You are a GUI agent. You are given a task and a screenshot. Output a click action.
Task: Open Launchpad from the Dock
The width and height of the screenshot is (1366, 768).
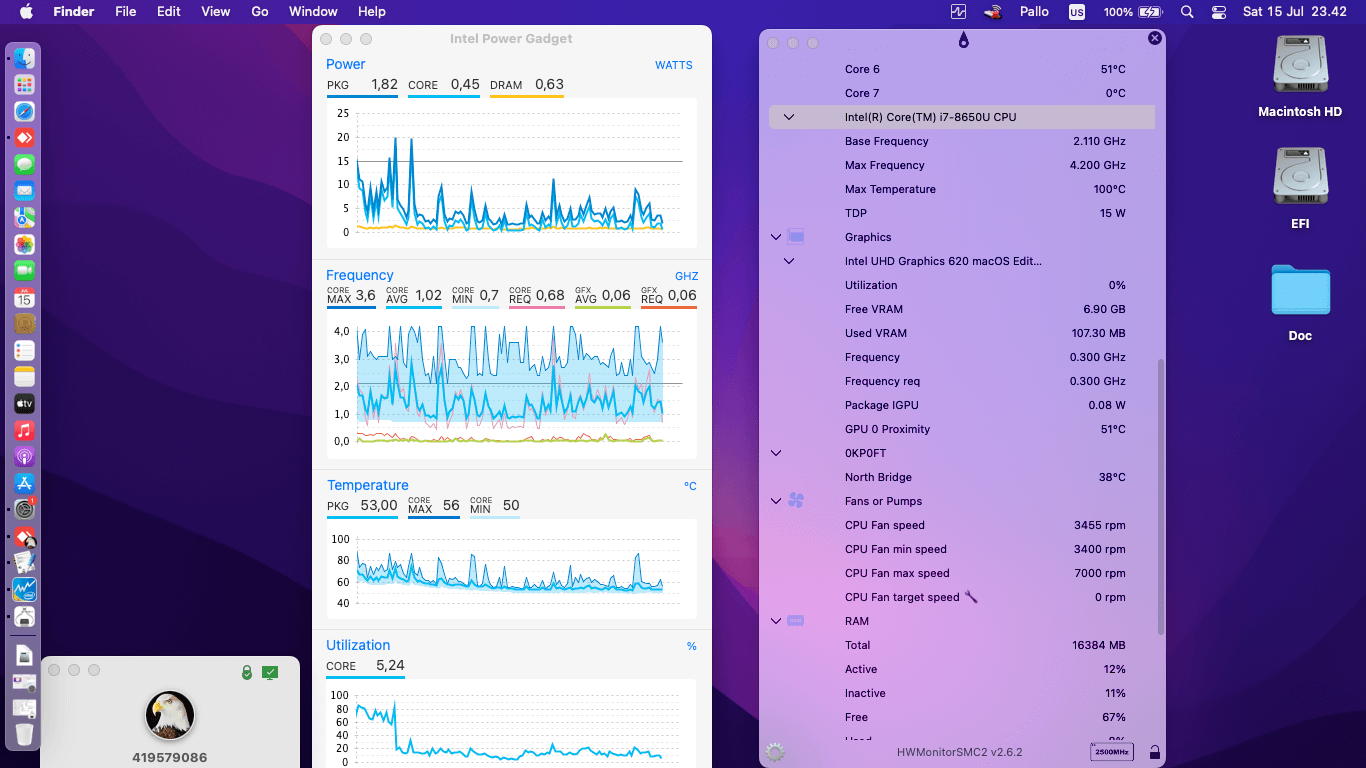tap(24, 85)
